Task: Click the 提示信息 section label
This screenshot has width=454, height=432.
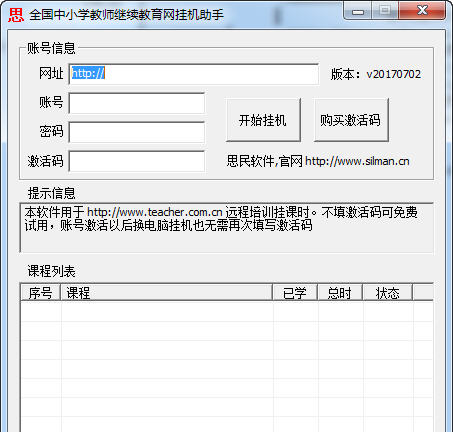Action: click(x=52, y=193)
